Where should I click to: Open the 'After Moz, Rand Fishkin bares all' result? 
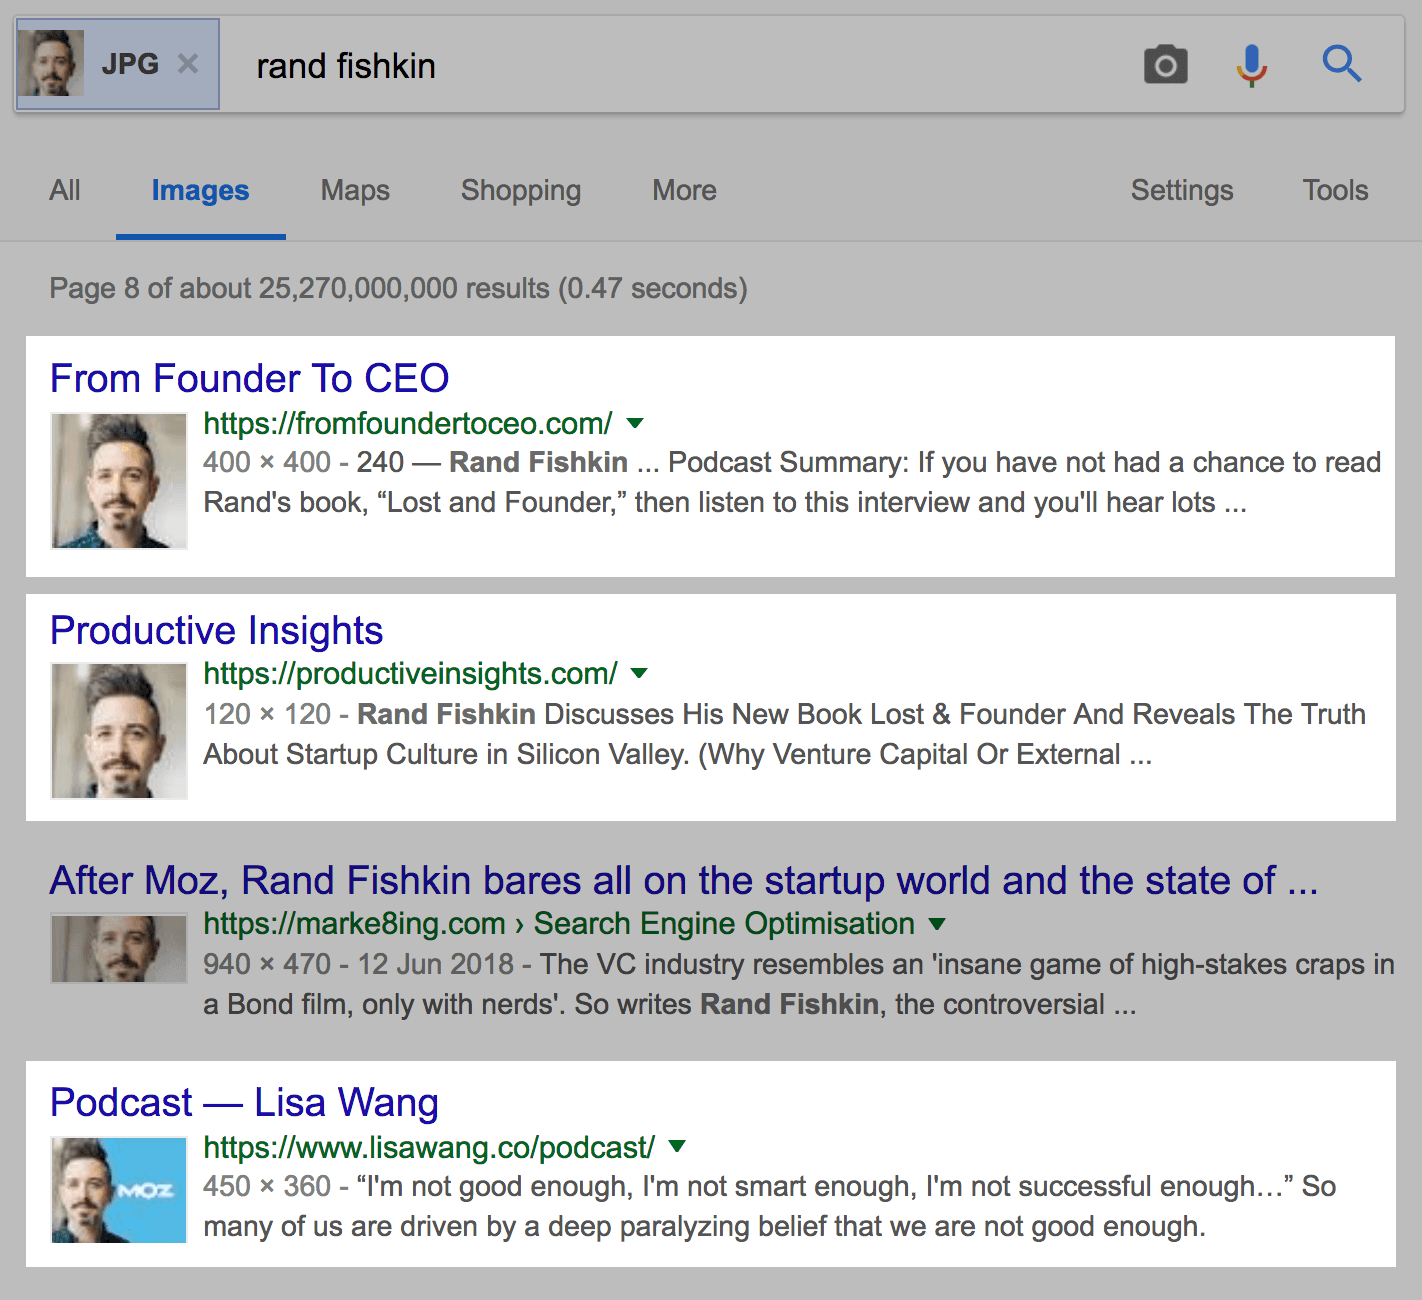684,880
